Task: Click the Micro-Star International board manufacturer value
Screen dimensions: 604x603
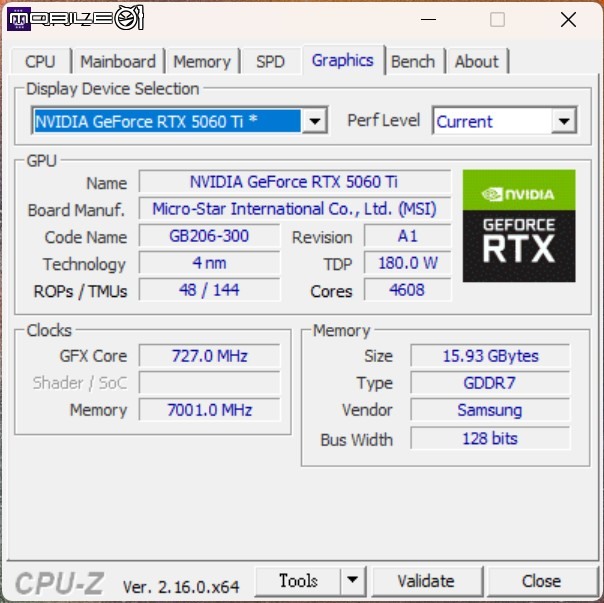Action: (295, 208)
